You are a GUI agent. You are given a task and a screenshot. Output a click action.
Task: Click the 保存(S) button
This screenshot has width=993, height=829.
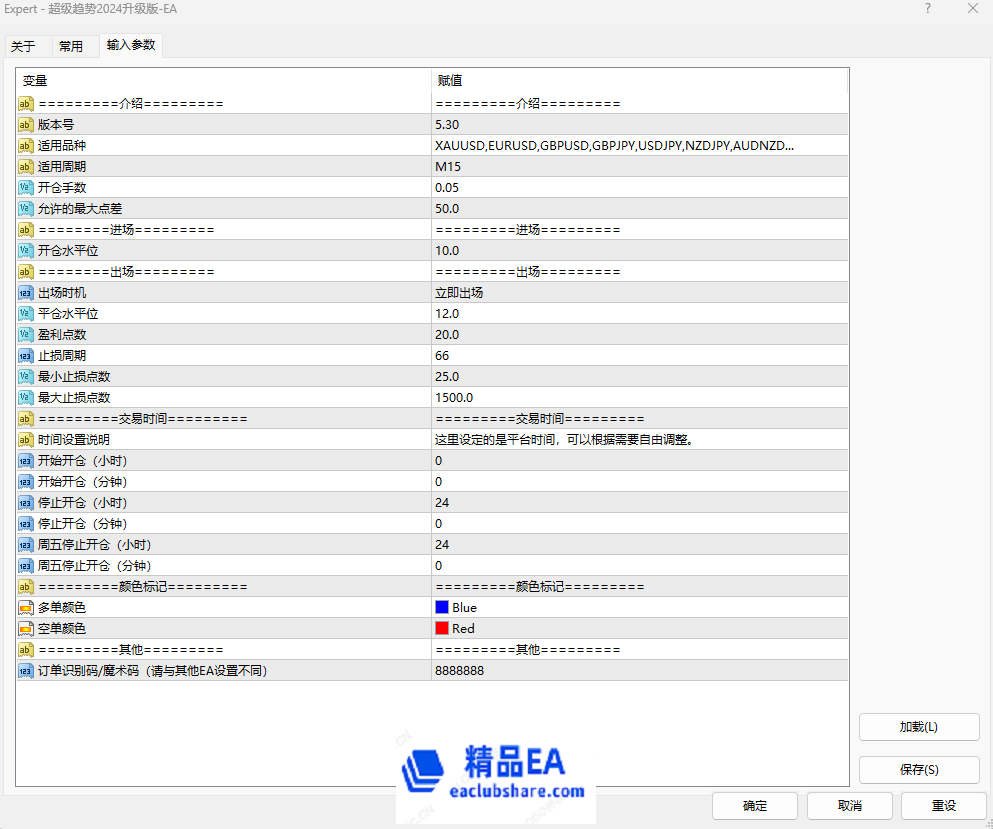(919, 769)
